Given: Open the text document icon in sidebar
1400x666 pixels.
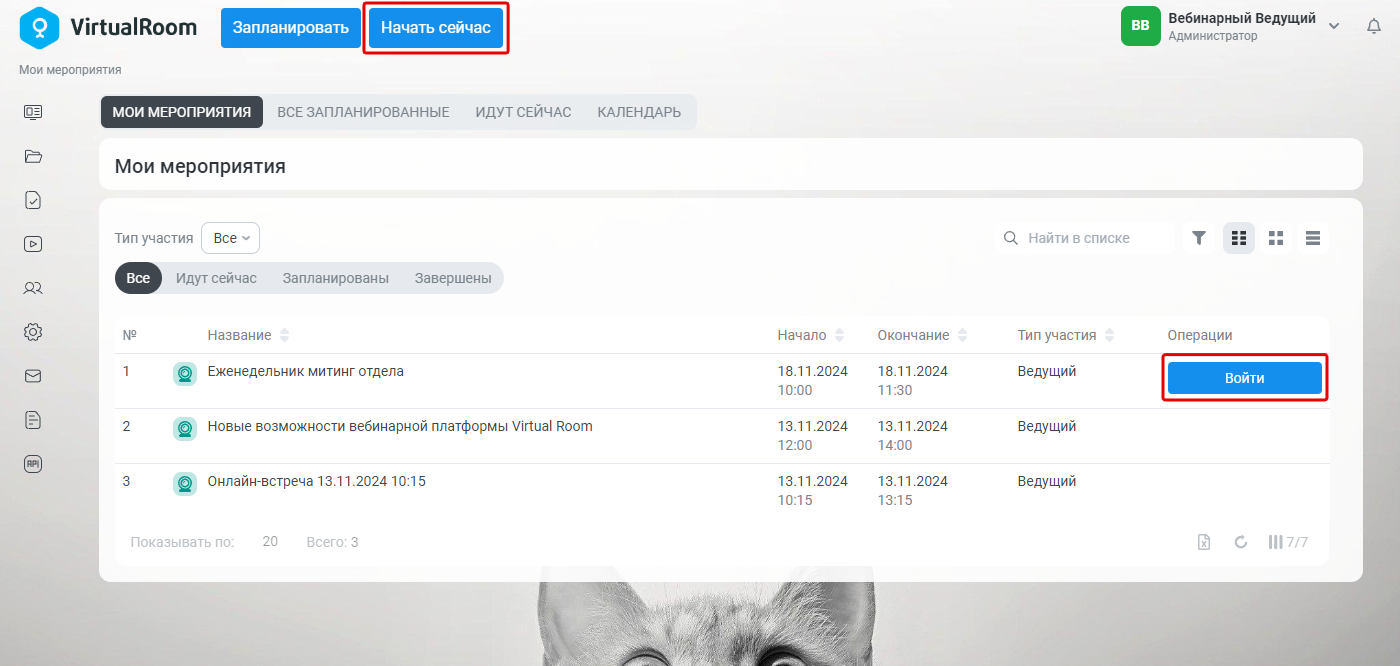Looking at the screenshot, I should (33, 420).
